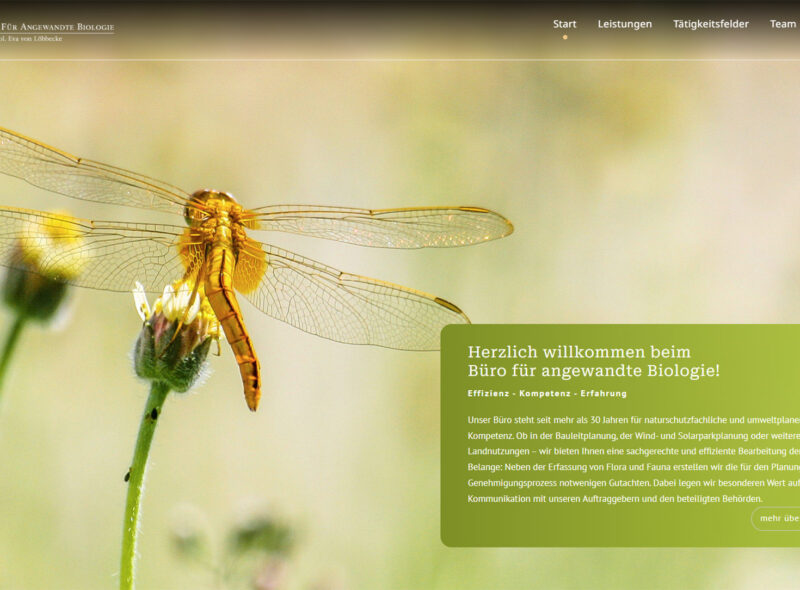Click the 'mehr über' button
The height and width of the screenshot is (590, 800).
[778, 518]
